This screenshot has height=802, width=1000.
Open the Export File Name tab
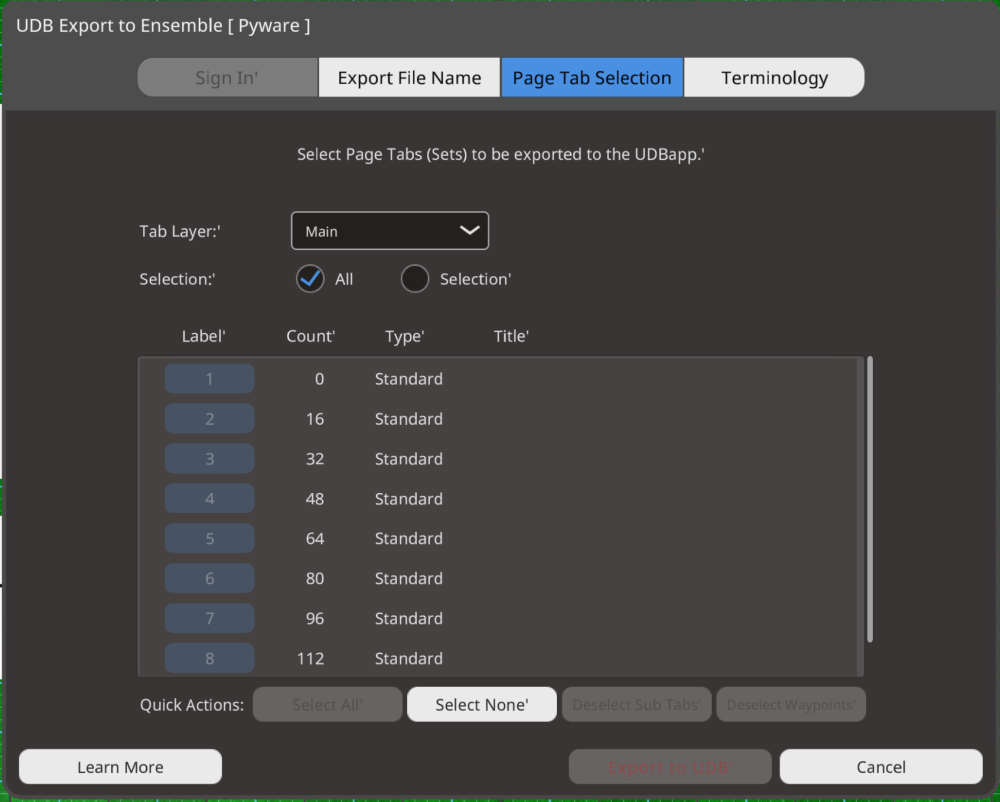(409, 77)
